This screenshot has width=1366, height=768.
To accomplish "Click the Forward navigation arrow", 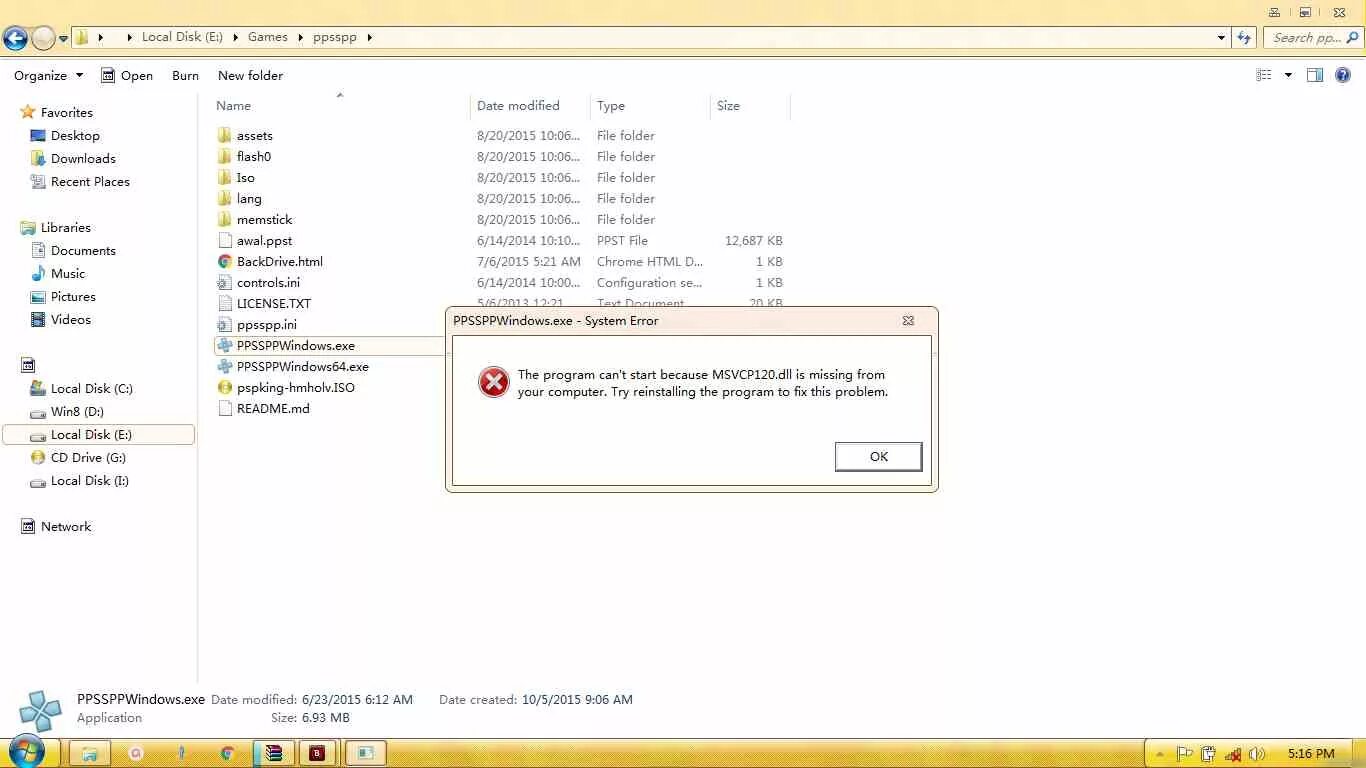I will tap(43, 38).
